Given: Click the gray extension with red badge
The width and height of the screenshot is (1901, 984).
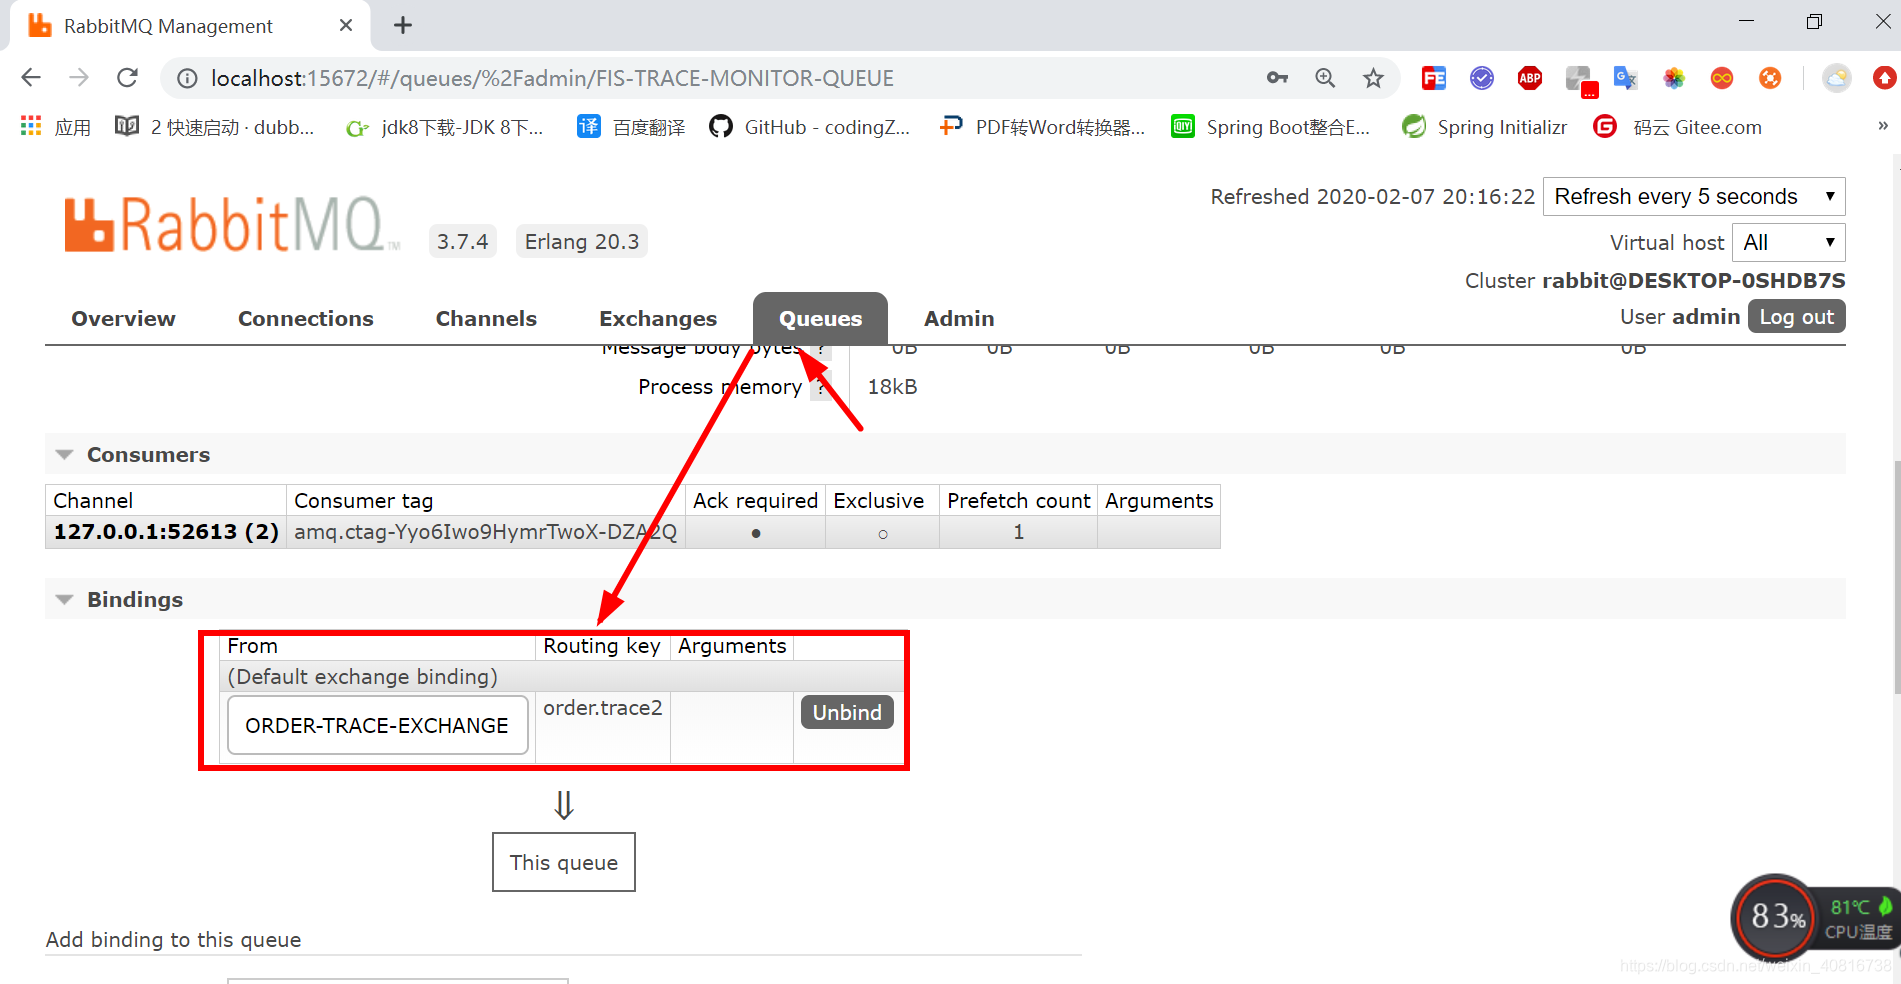Looking at the screenshot, I should [1580, 80].
